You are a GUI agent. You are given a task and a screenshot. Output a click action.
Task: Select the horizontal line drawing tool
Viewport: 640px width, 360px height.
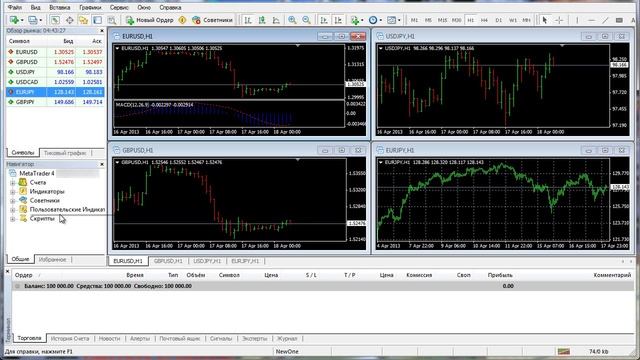pyautogui.click(x=591, y=20)
